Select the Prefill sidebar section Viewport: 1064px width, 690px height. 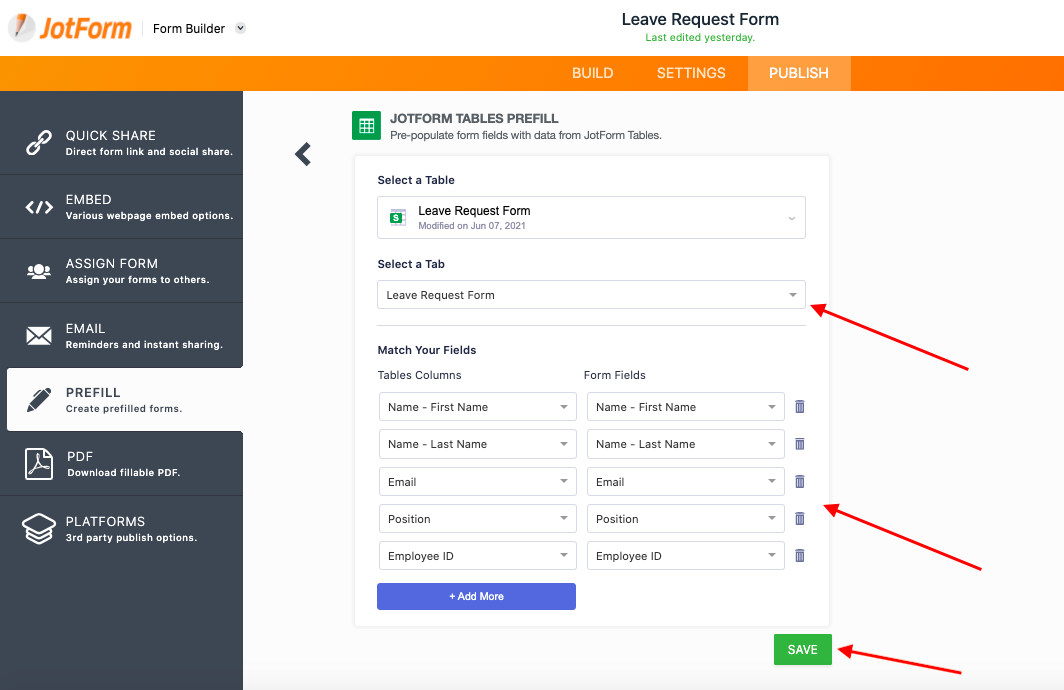click(x=125, y=400)
